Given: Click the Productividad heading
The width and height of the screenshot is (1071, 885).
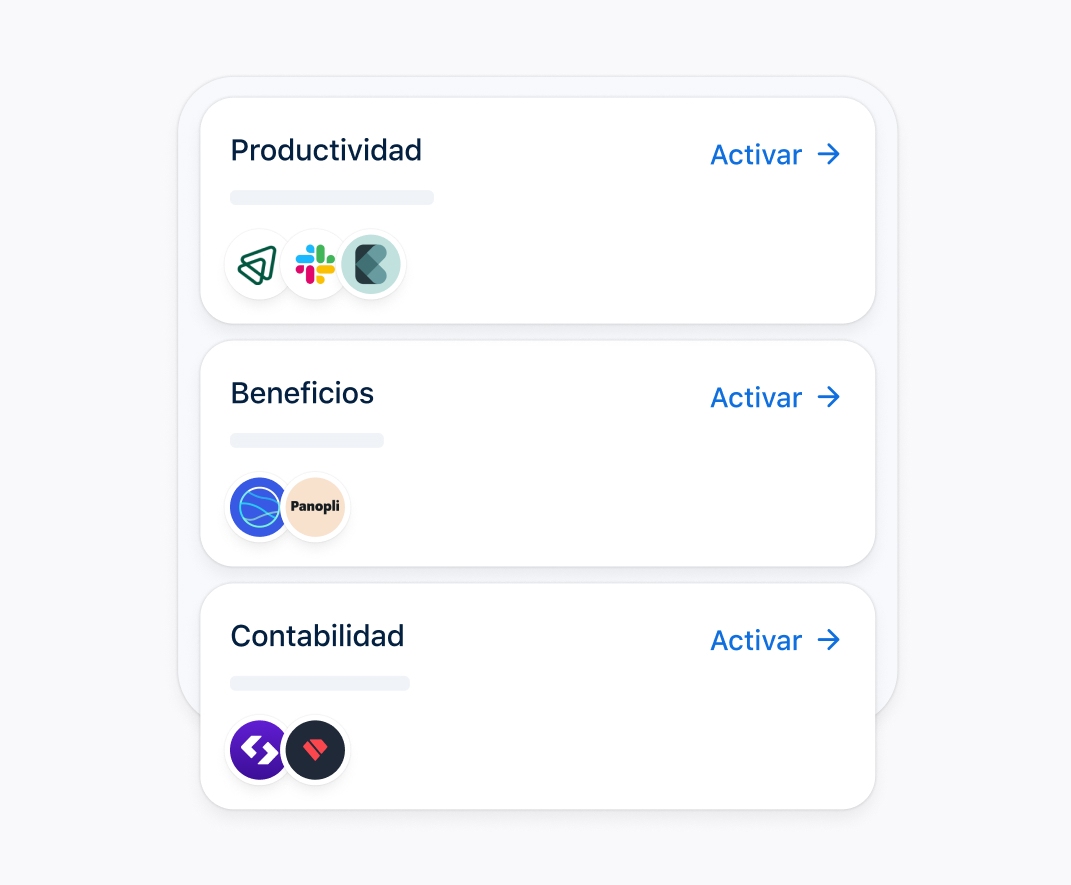Looking at the screenshot, I should point(326,150).
